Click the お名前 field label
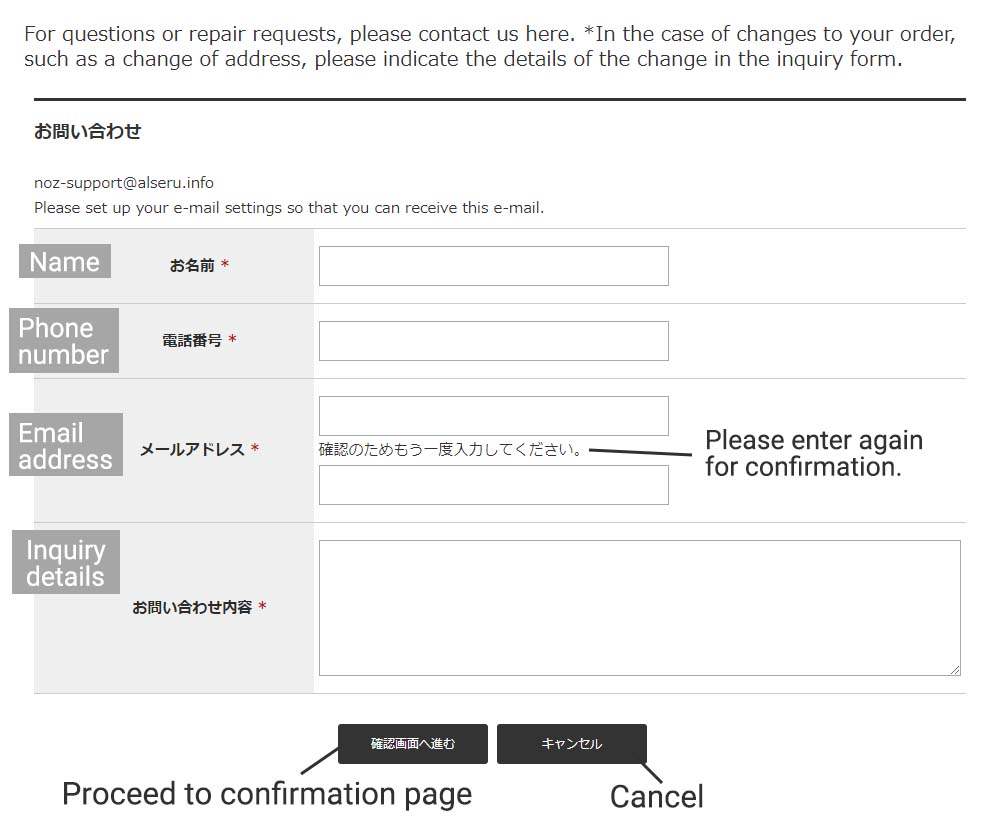Screen dimensions: 1000x838 click(192, 265)
